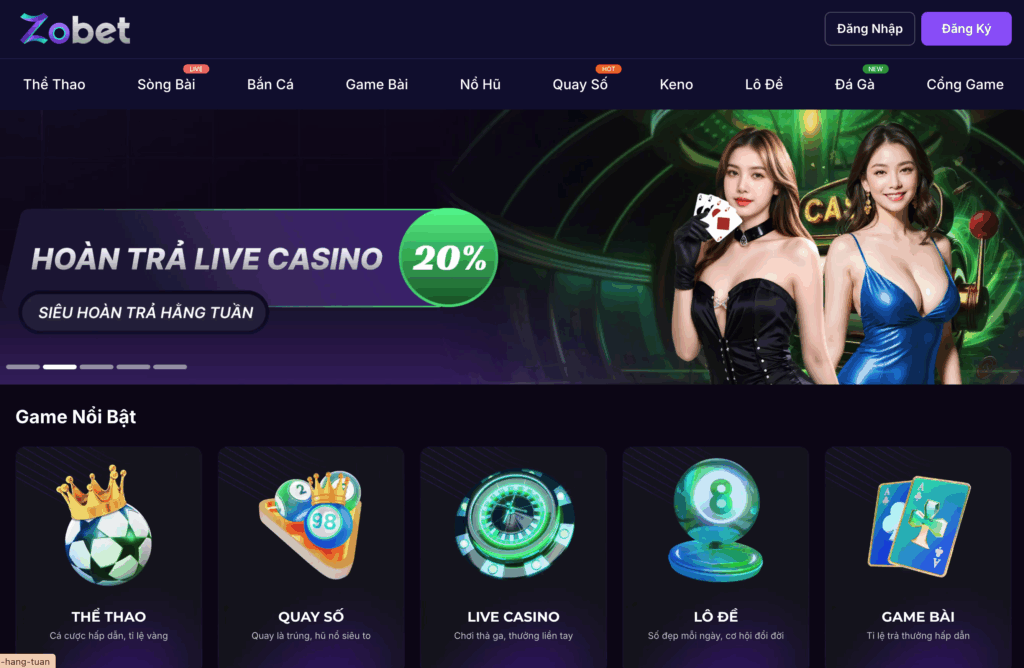Open the Đá Gà menu item

click(x=854, y=84)
